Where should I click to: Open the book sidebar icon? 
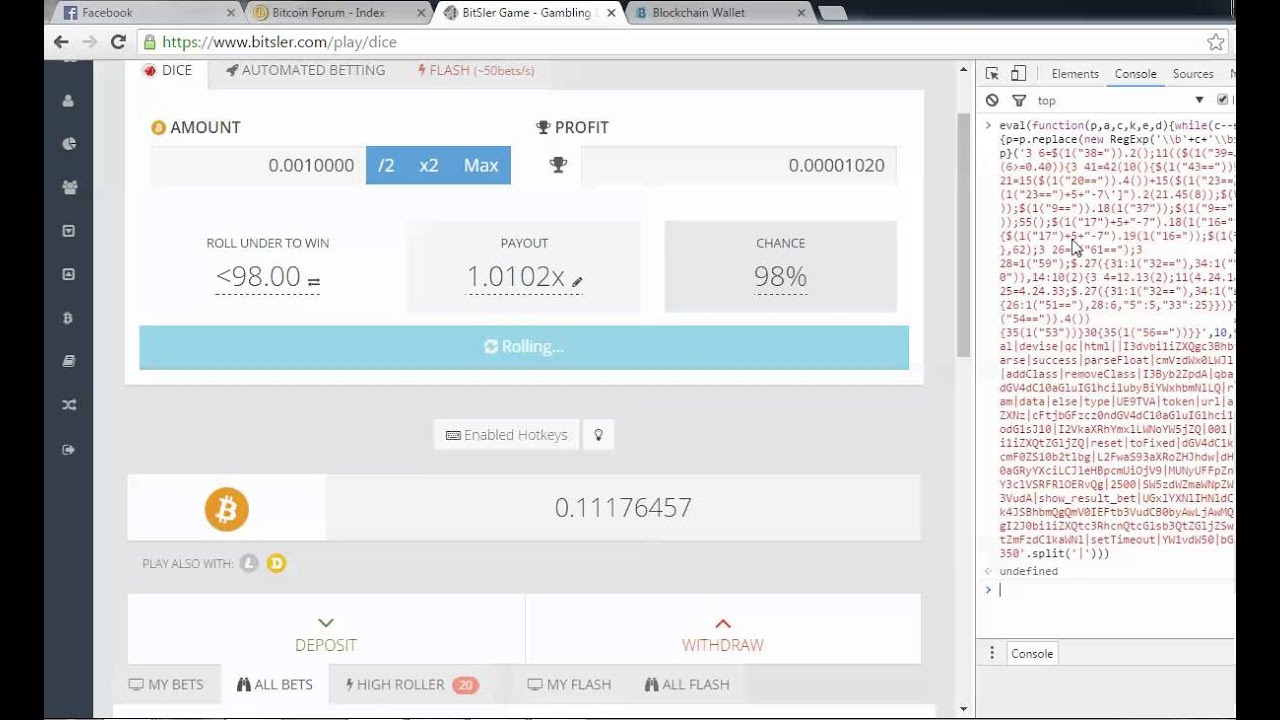tap(68, 362)
